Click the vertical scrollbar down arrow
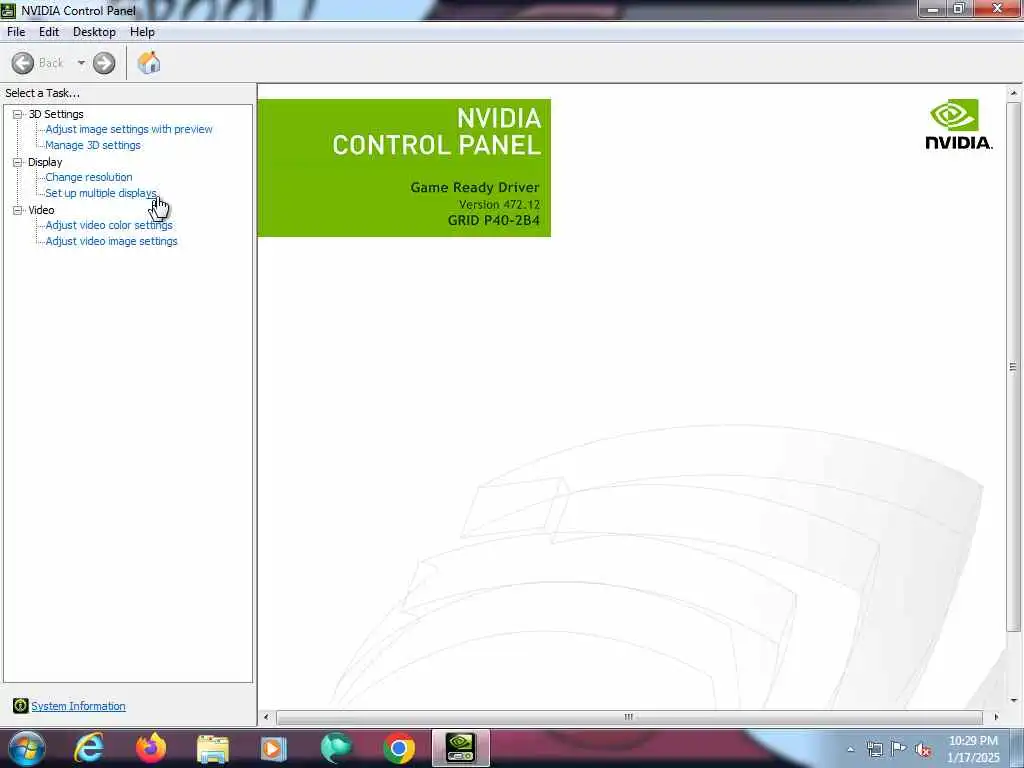Image resolution: width=1024 pixels, height=768 pixels. 1013,701
